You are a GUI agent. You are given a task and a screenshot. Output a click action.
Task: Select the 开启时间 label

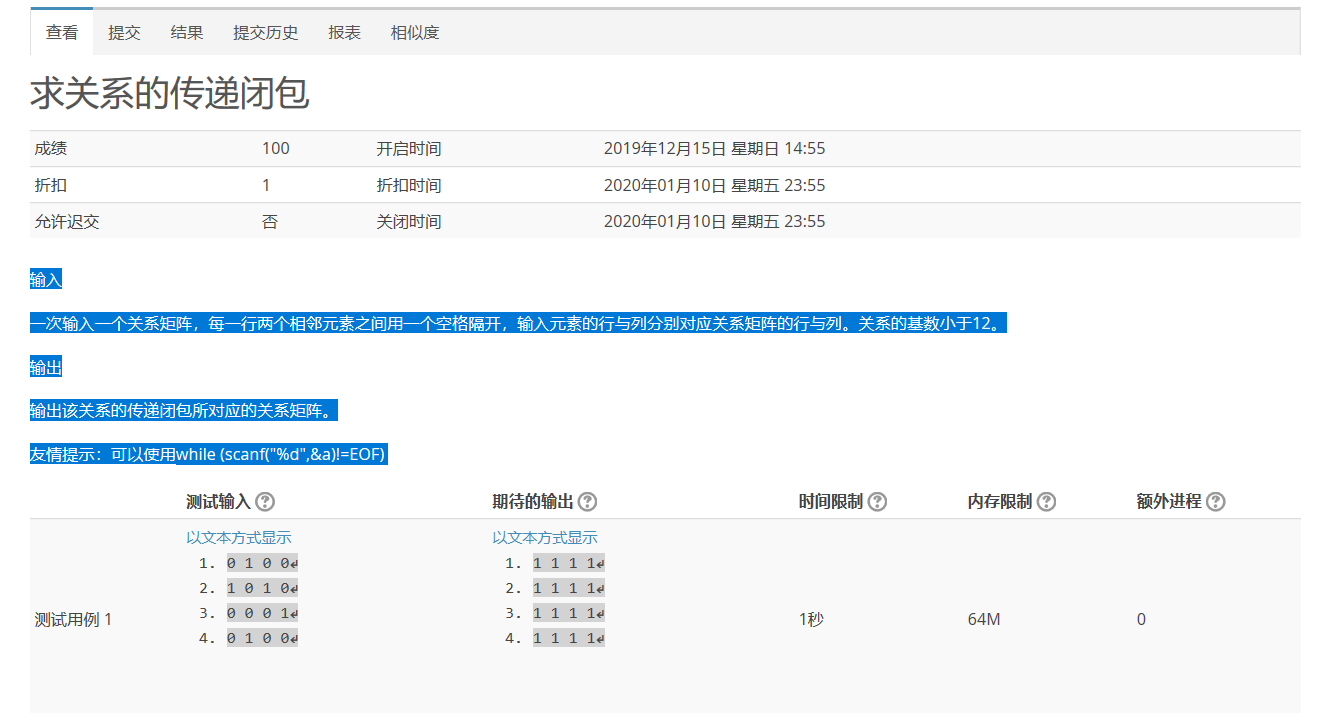[x=409, y=149]
